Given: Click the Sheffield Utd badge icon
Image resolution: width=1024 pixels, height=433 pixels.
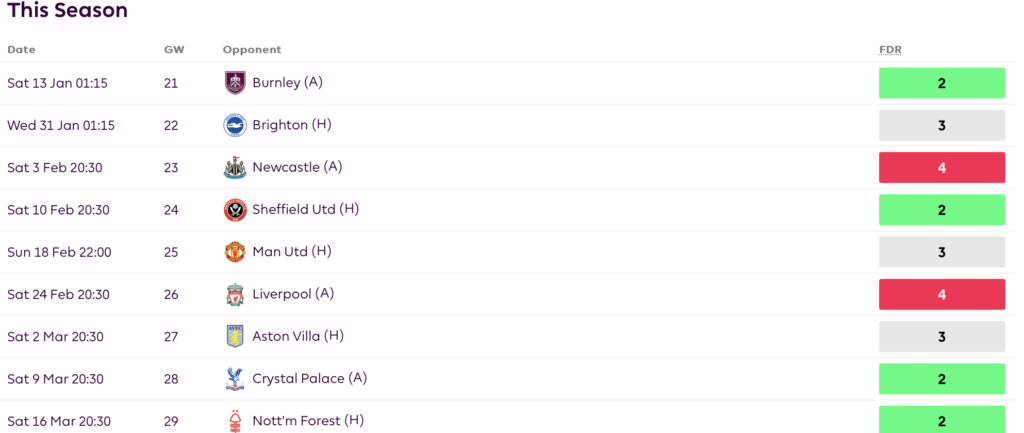Looking at the screenshot, I should coord(235,210).
